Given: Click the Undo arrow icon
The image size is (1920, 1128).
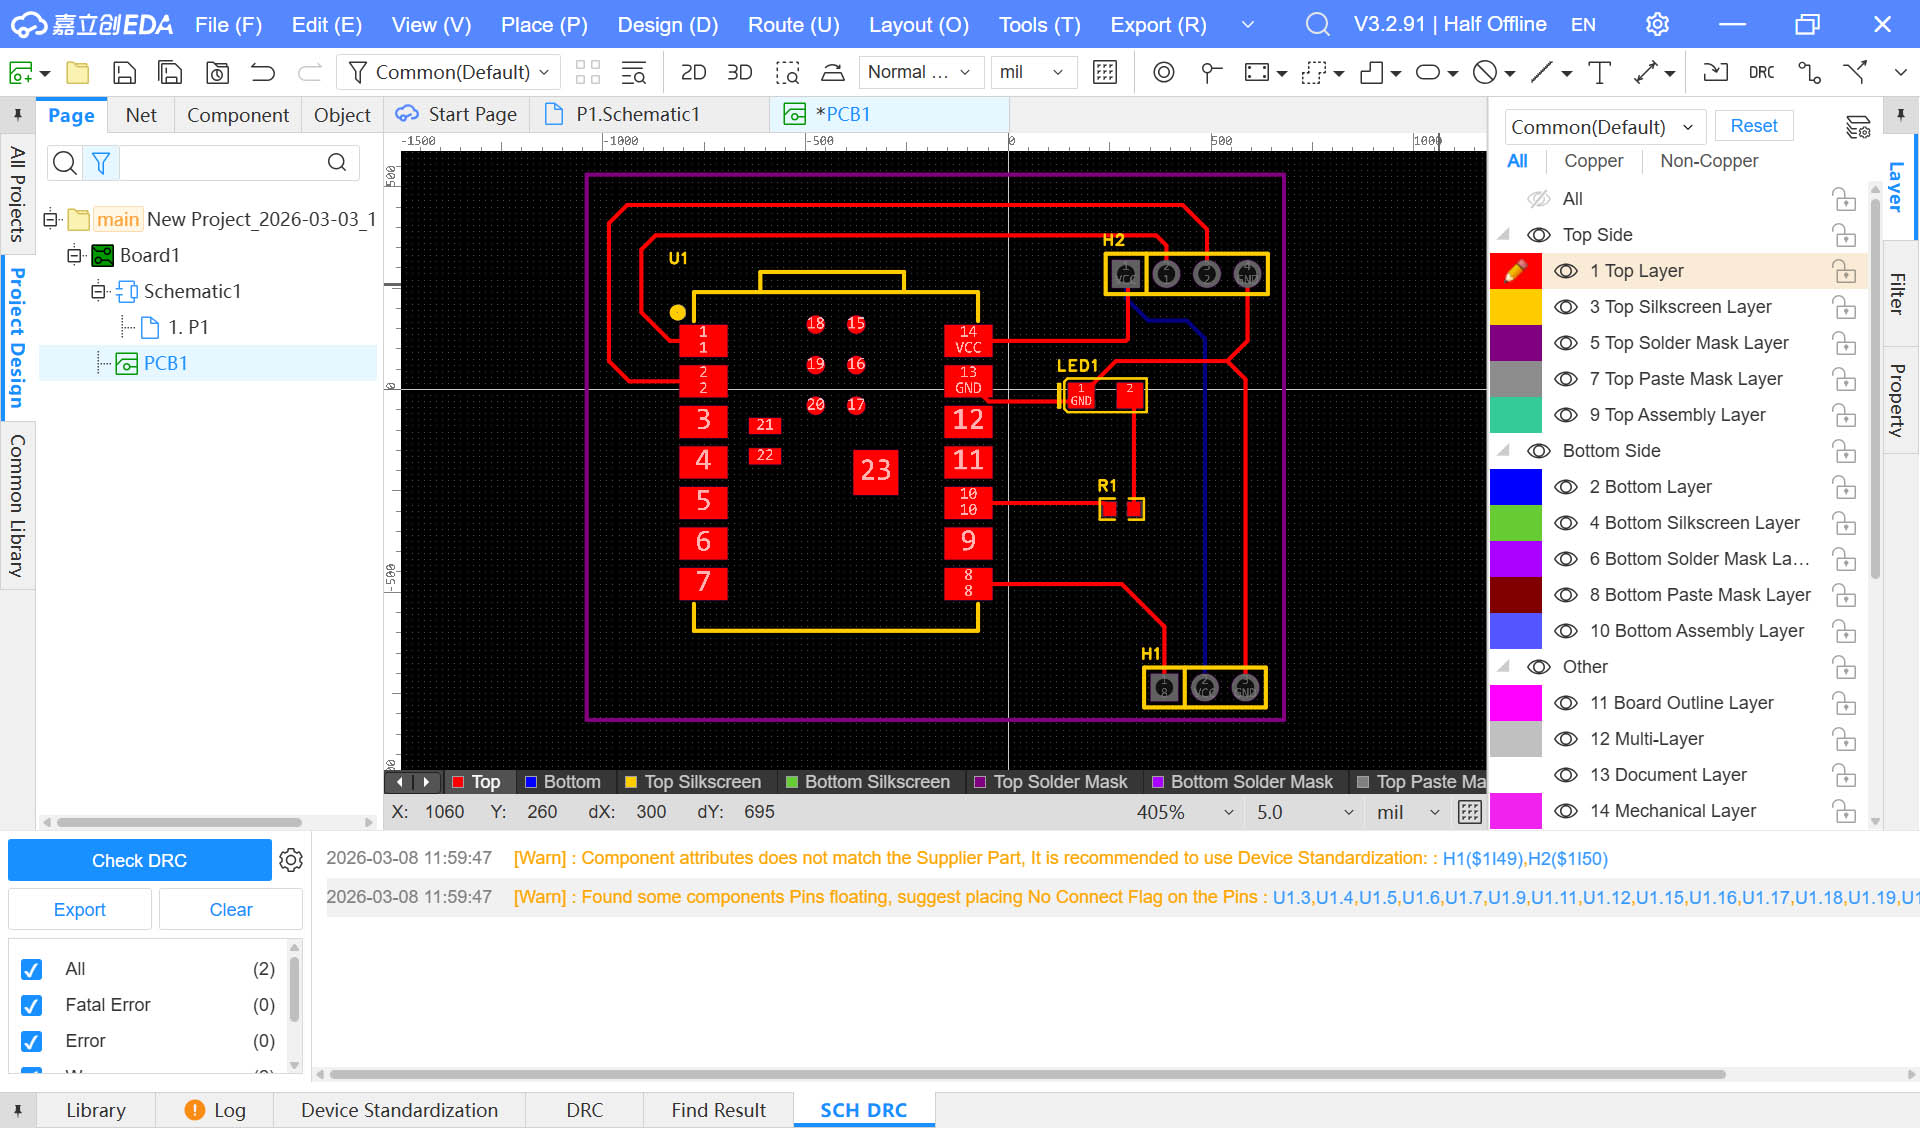Looking at the screenshot, I should point(263,72).
